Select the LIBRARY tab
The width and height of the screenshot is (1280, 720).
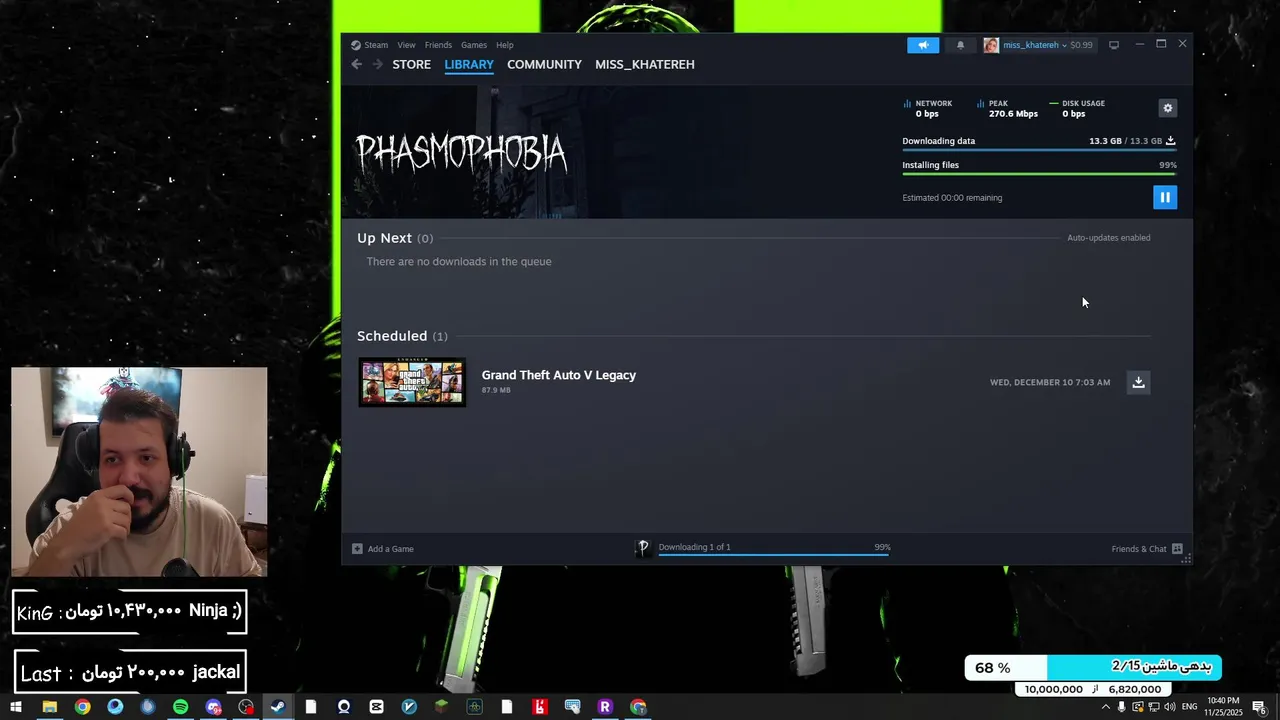469,64
